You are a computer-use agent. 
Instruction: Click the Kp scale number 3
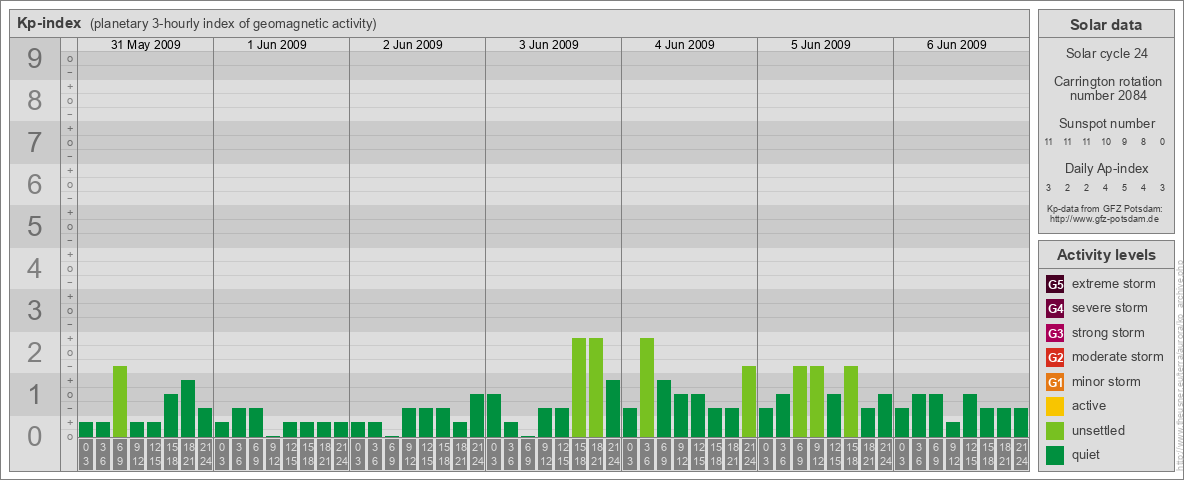pos(34,309)
